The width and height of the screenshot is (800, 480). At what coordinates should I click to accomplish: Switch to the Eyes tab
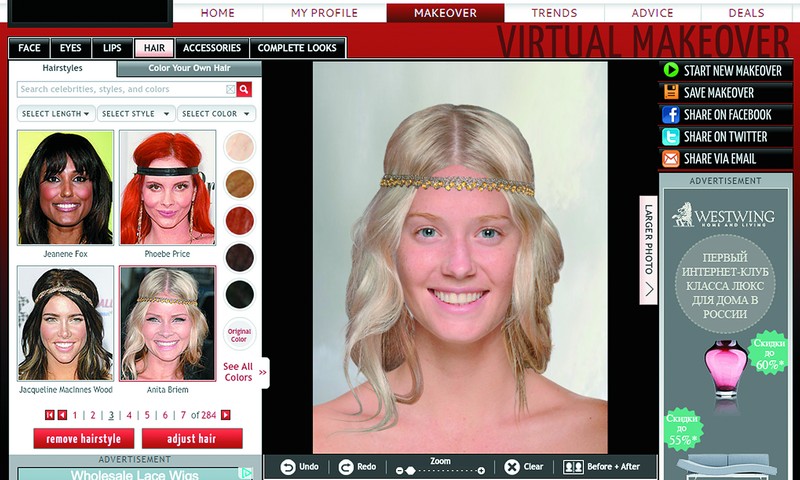tap(70, 48)
